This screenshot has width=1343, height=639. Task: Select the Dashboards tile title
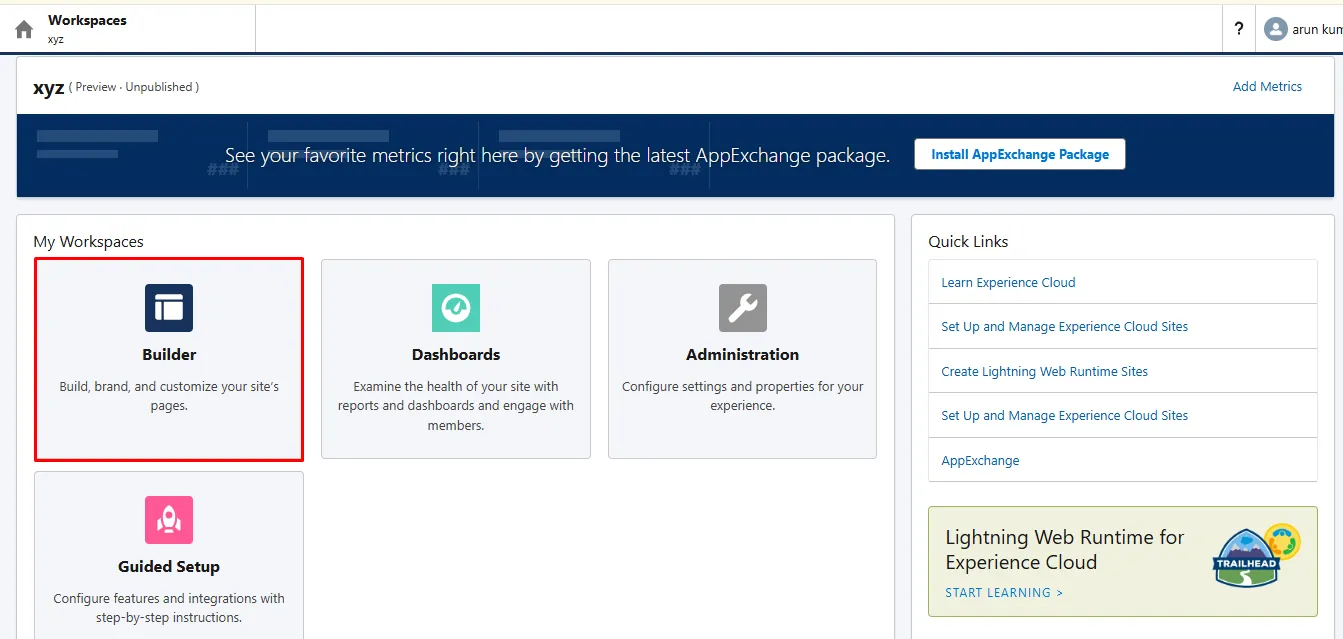click(x=456, y=355)
